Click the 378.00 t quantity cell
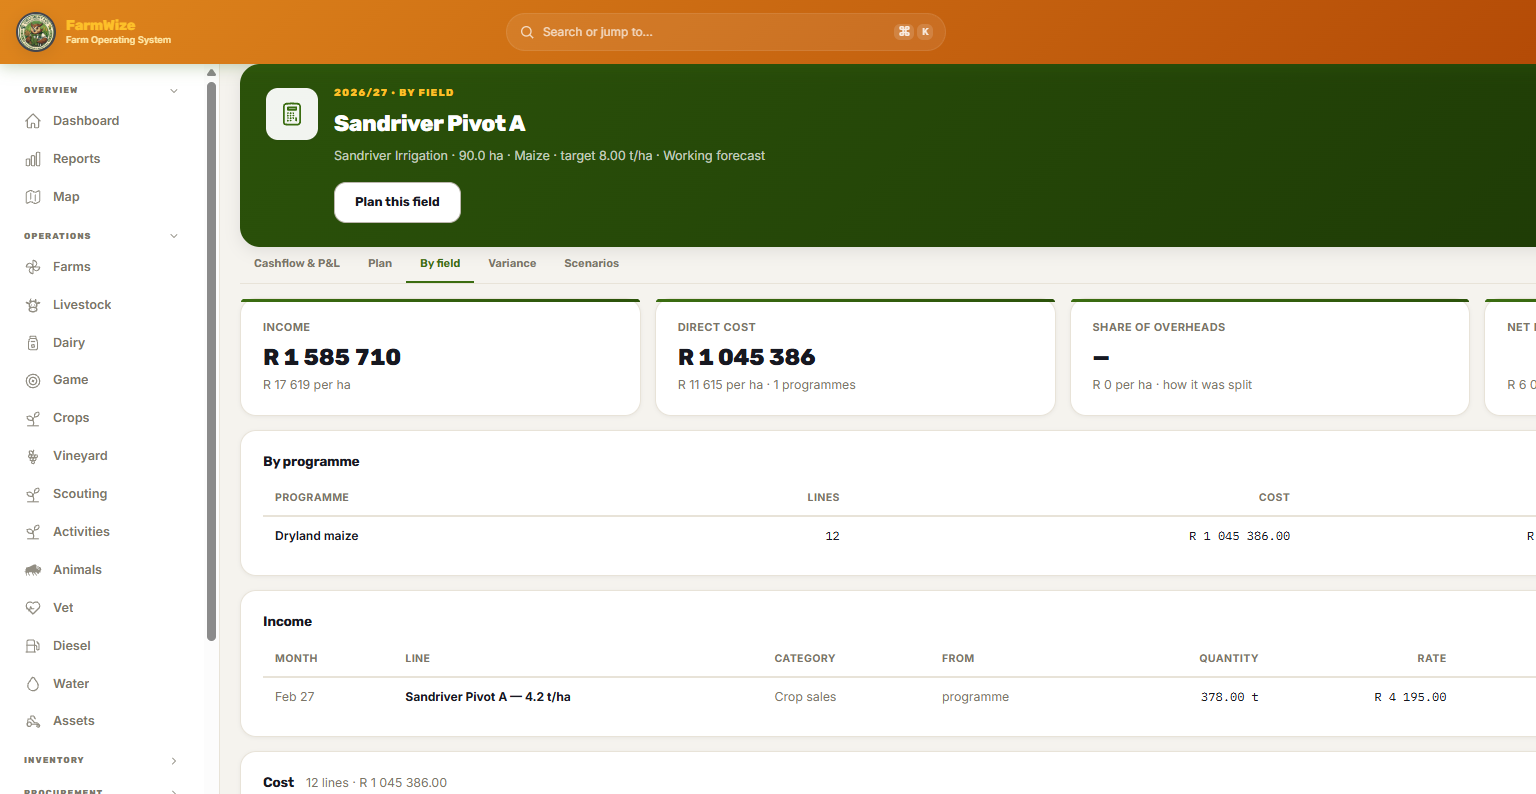The image size is (1536, 794). [1229, 697]
